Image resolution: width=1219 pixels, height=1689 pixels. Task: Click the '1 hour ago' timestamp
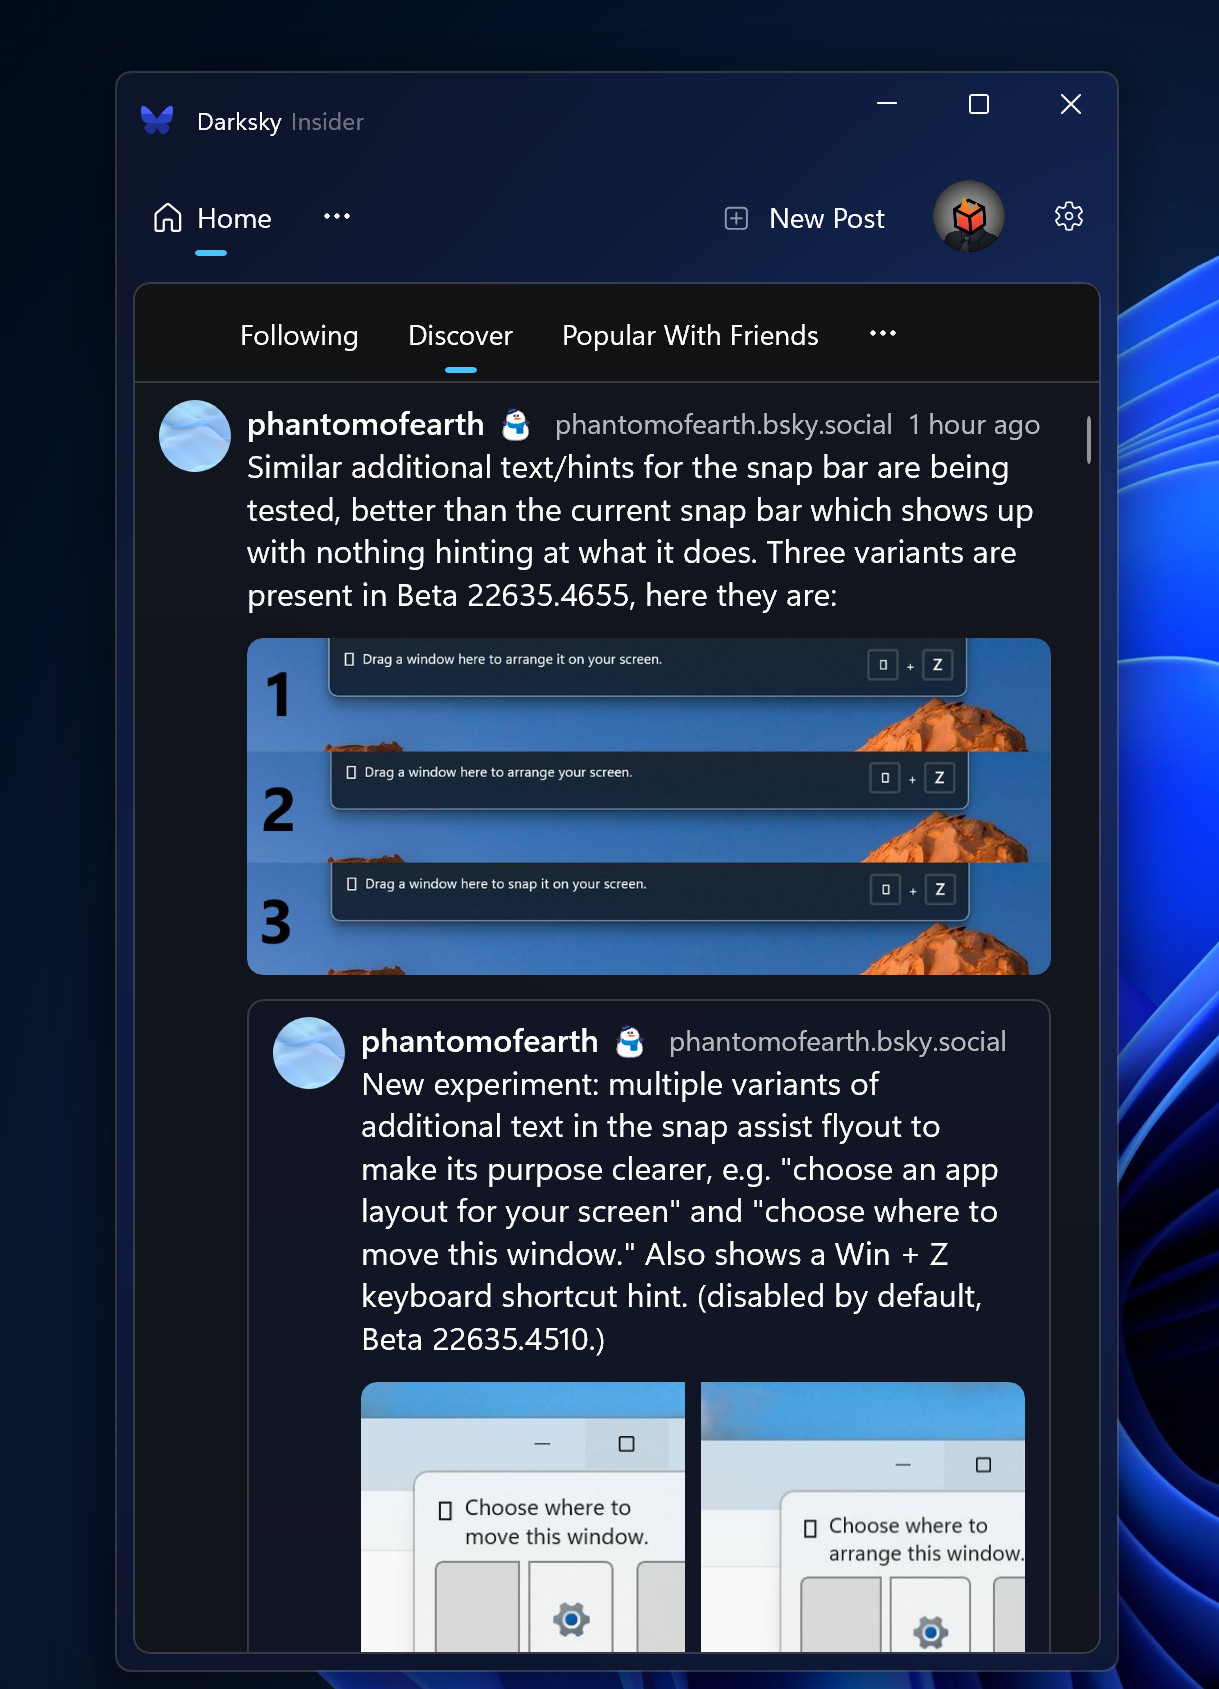(974, 425)
